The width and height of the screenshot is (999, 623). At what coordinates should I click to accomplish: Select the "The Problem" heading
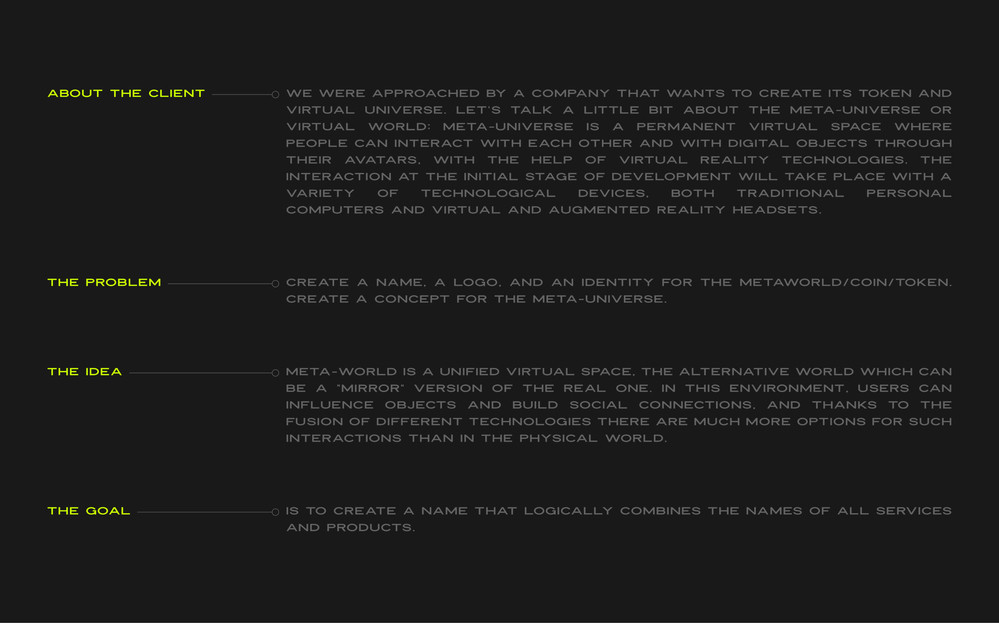pos(104,283)
